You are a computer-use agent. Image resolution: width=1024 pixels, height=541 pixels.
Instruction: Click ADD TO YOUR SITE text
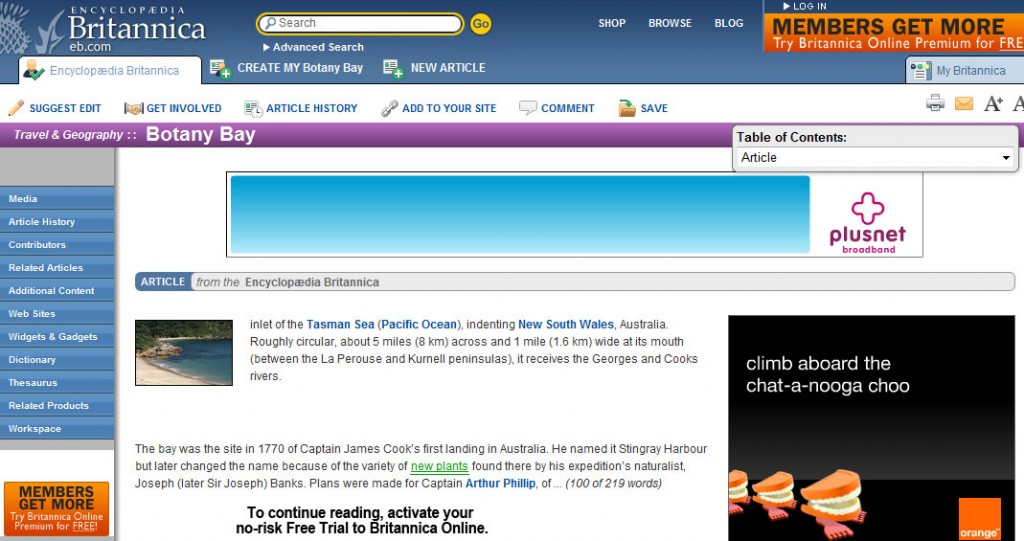(x=449, y=108)
